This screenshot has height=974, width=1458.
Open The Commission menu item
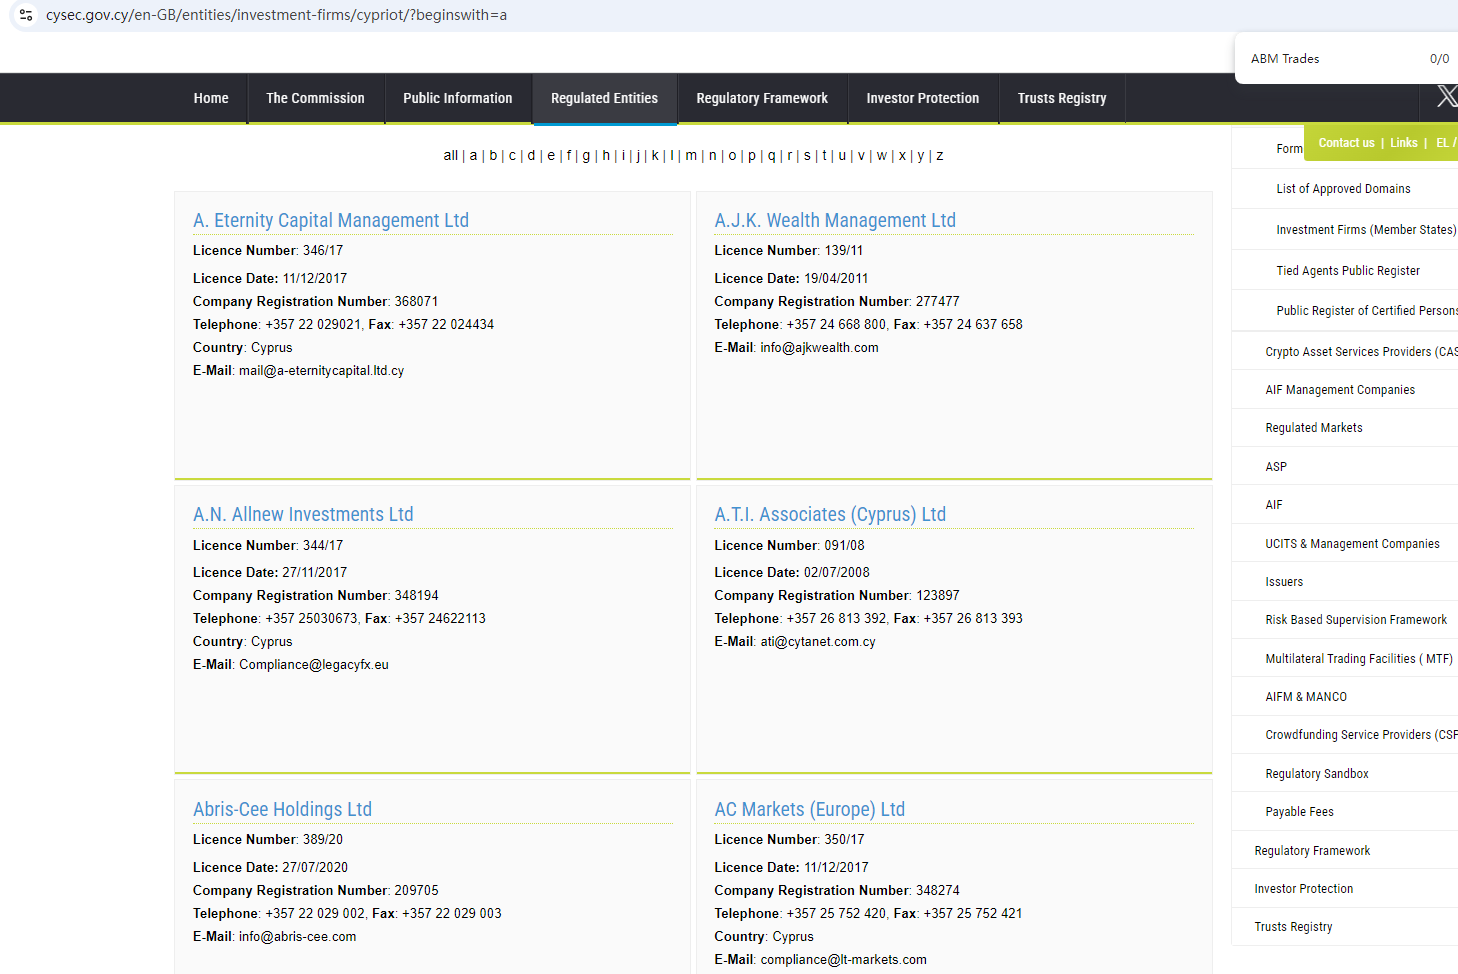tap(315, 98)
